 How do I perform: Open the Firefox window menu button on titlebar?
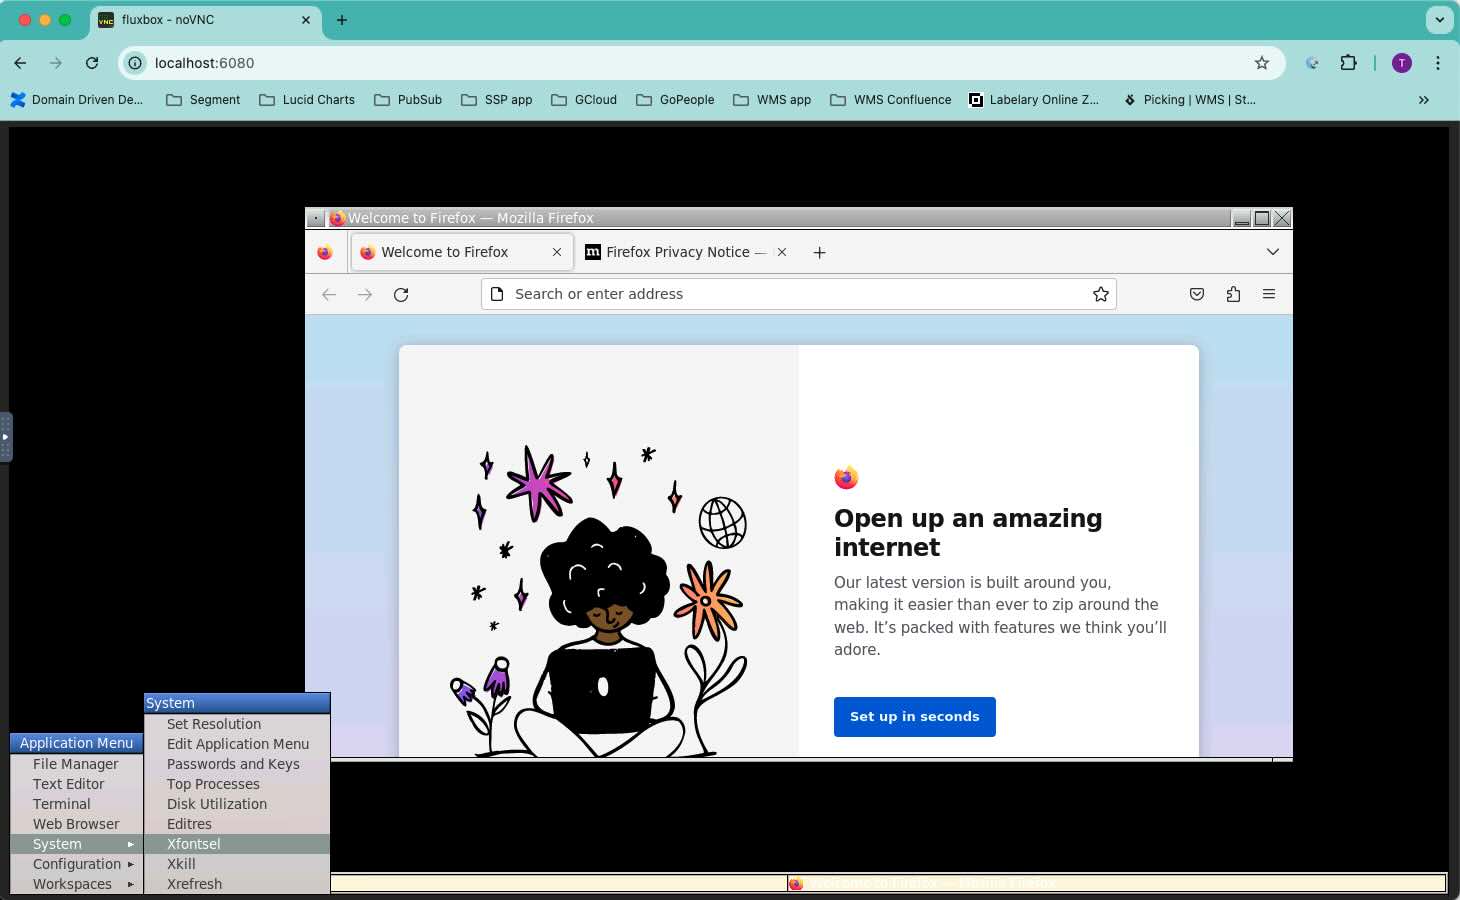(x=316, y=218)
